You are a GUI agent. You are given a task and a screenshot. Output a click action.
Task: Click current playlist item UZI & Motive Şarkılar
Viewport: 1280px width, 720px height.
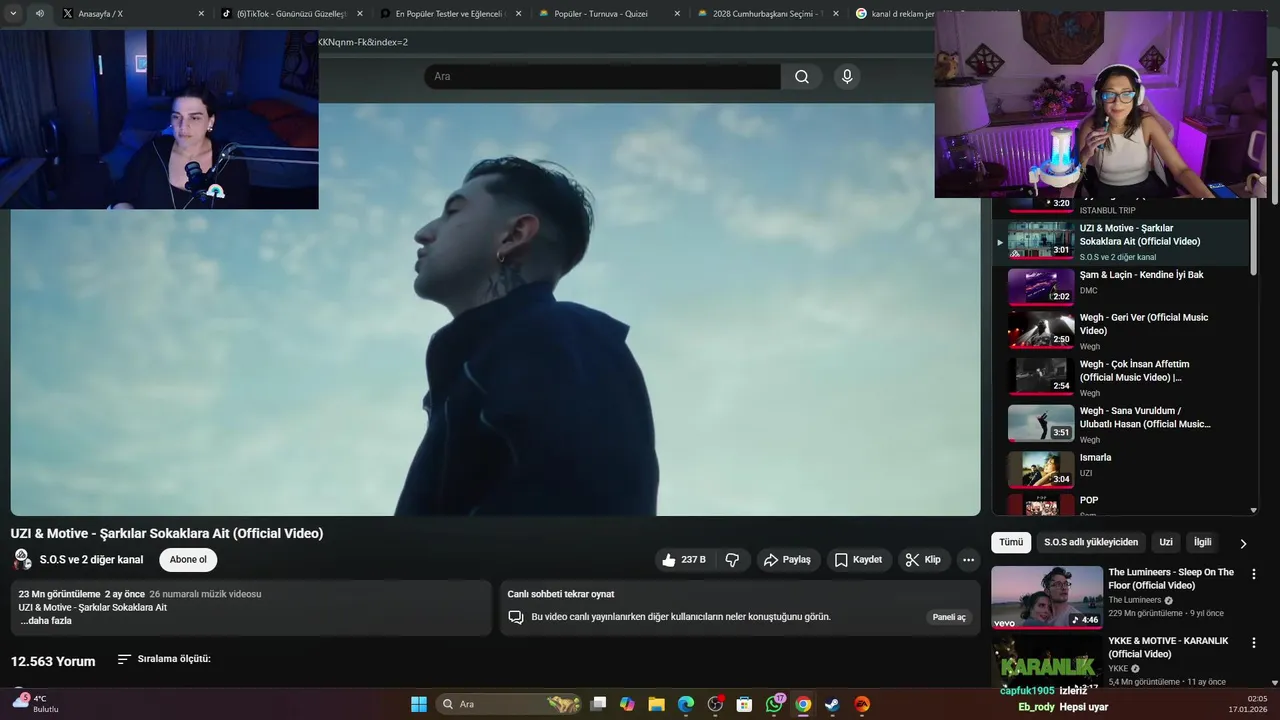coord(1120,241)
